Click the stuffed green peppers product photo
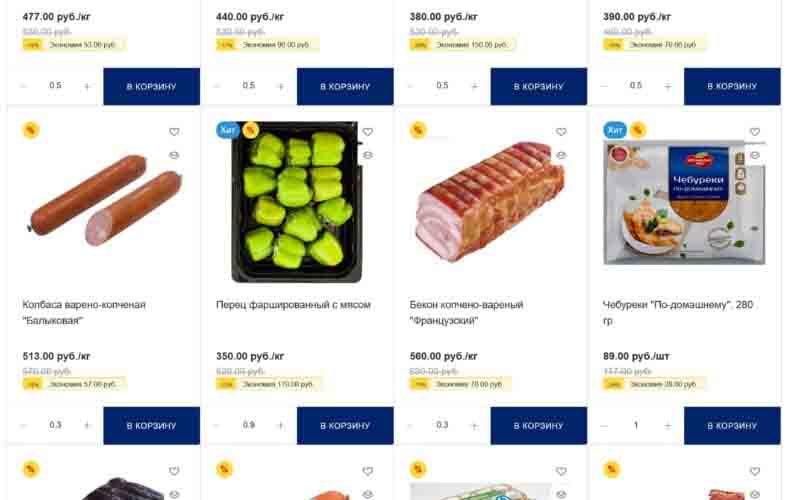 294,203
